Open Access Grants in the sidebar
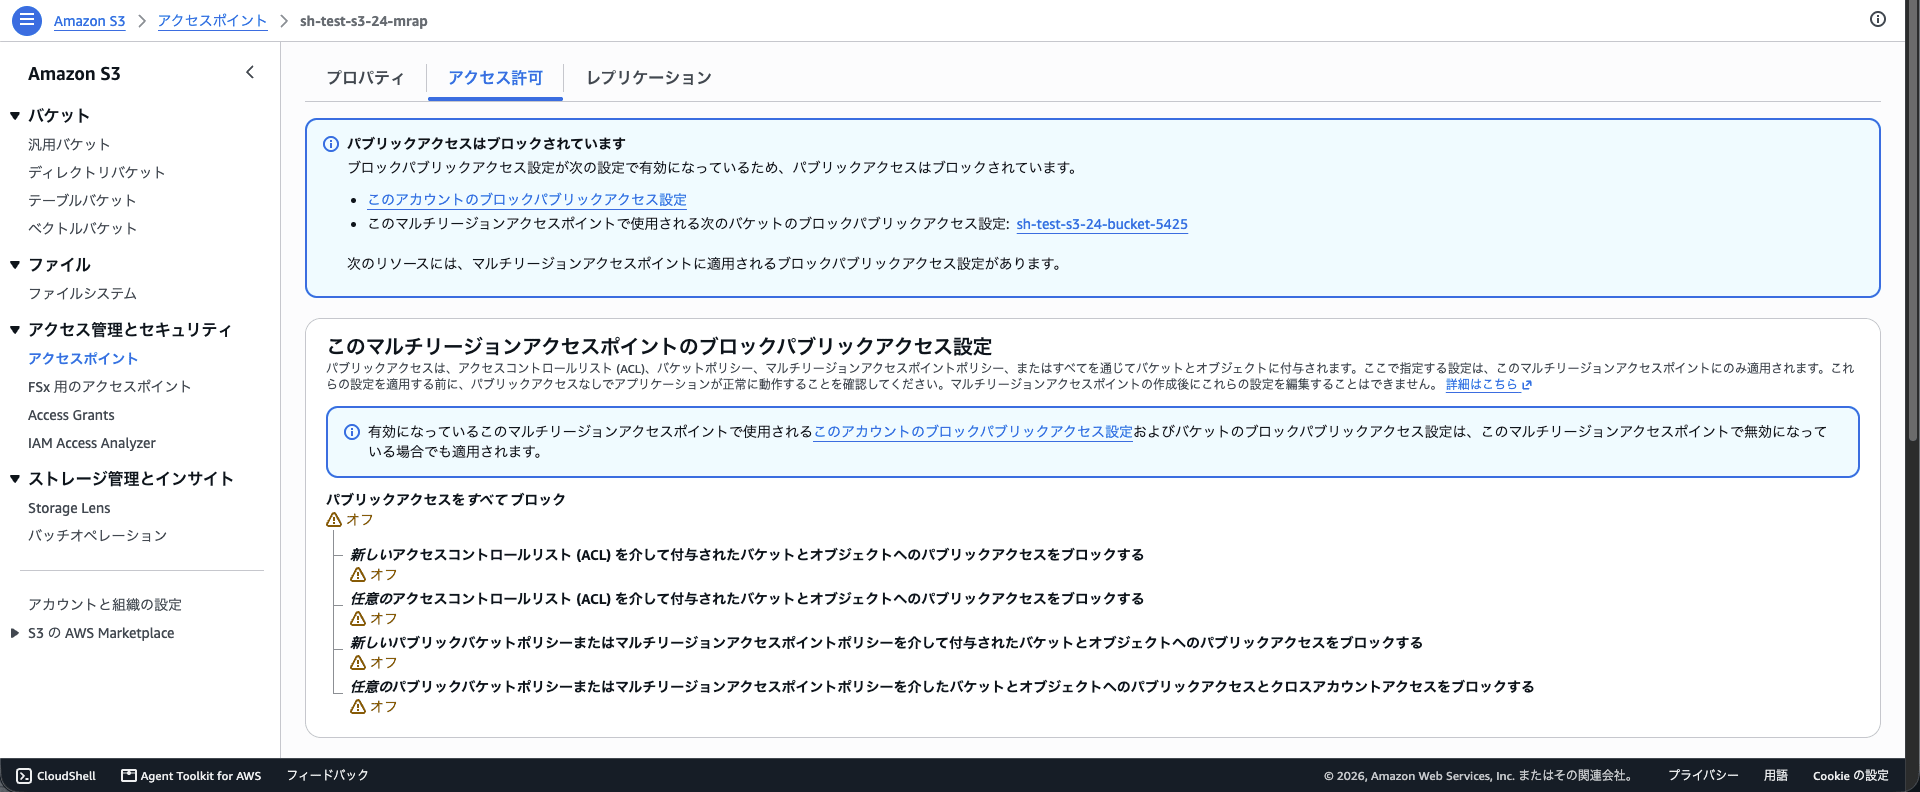 pos(71,415)
